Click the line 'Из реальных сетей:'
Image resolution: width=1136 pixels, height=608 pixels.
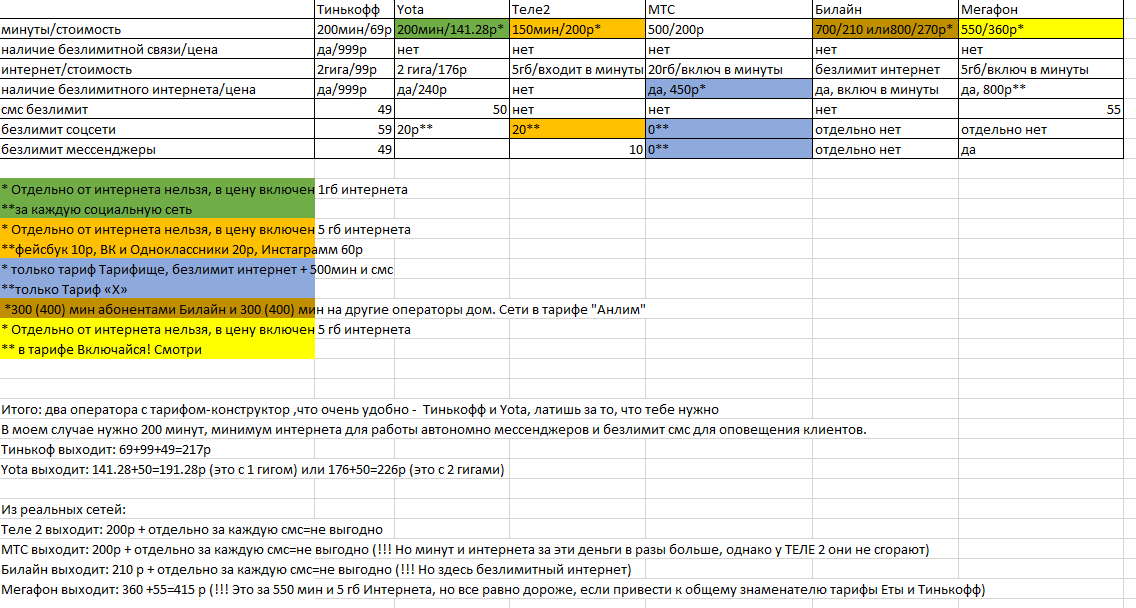point(63,509)
